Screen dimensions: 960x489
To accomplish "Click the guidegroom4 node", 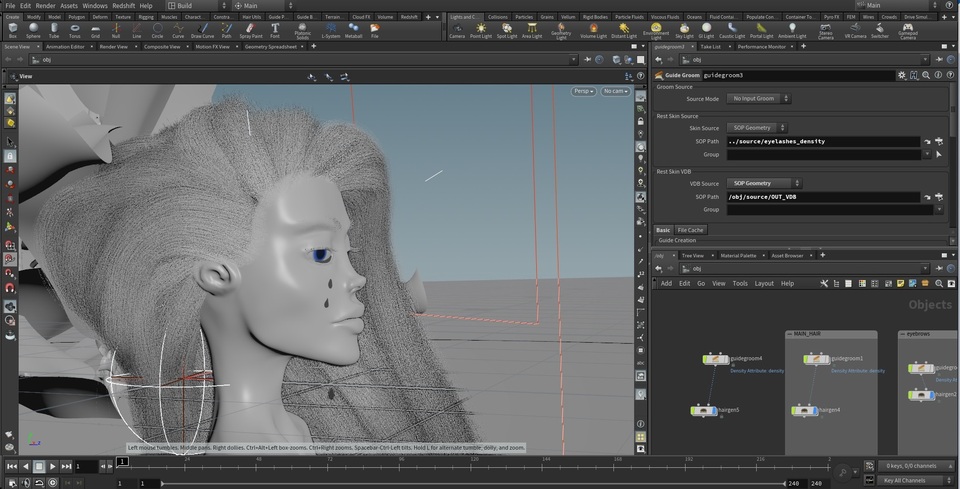I will tap(715, 358).
